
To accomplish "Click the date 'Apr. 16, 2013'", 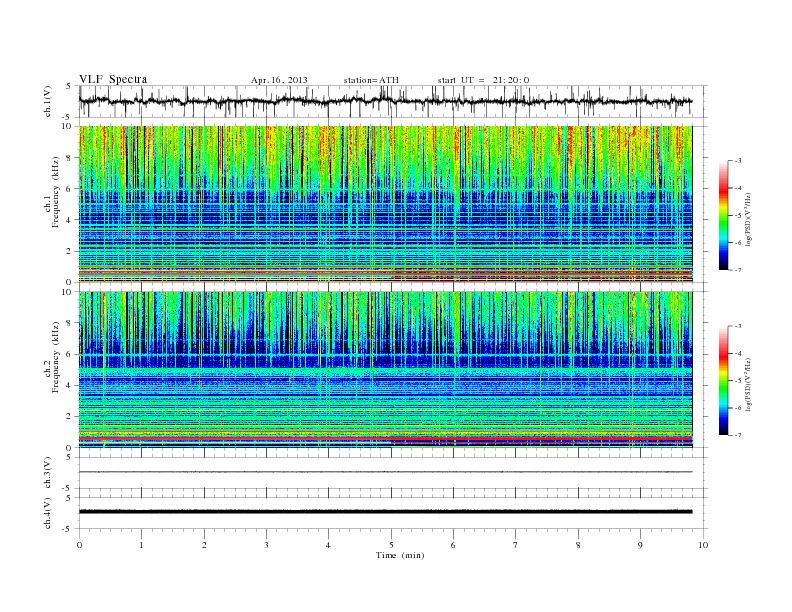I will point(279,80).
